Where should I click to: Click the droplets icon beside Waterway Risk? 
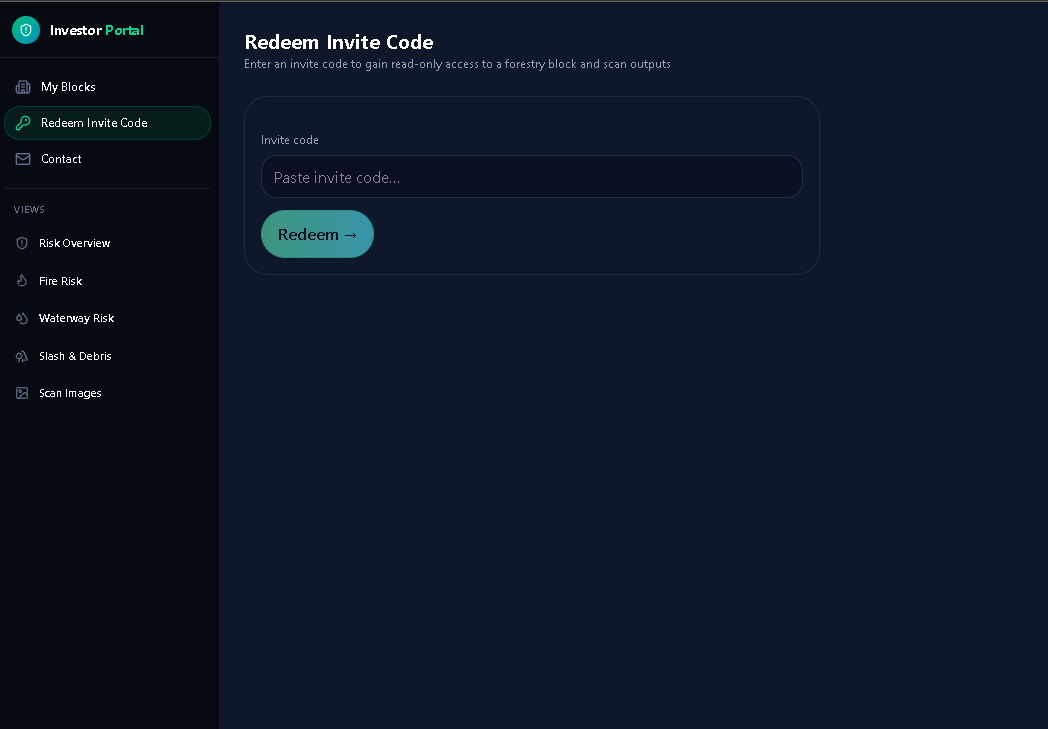[22, 318]
